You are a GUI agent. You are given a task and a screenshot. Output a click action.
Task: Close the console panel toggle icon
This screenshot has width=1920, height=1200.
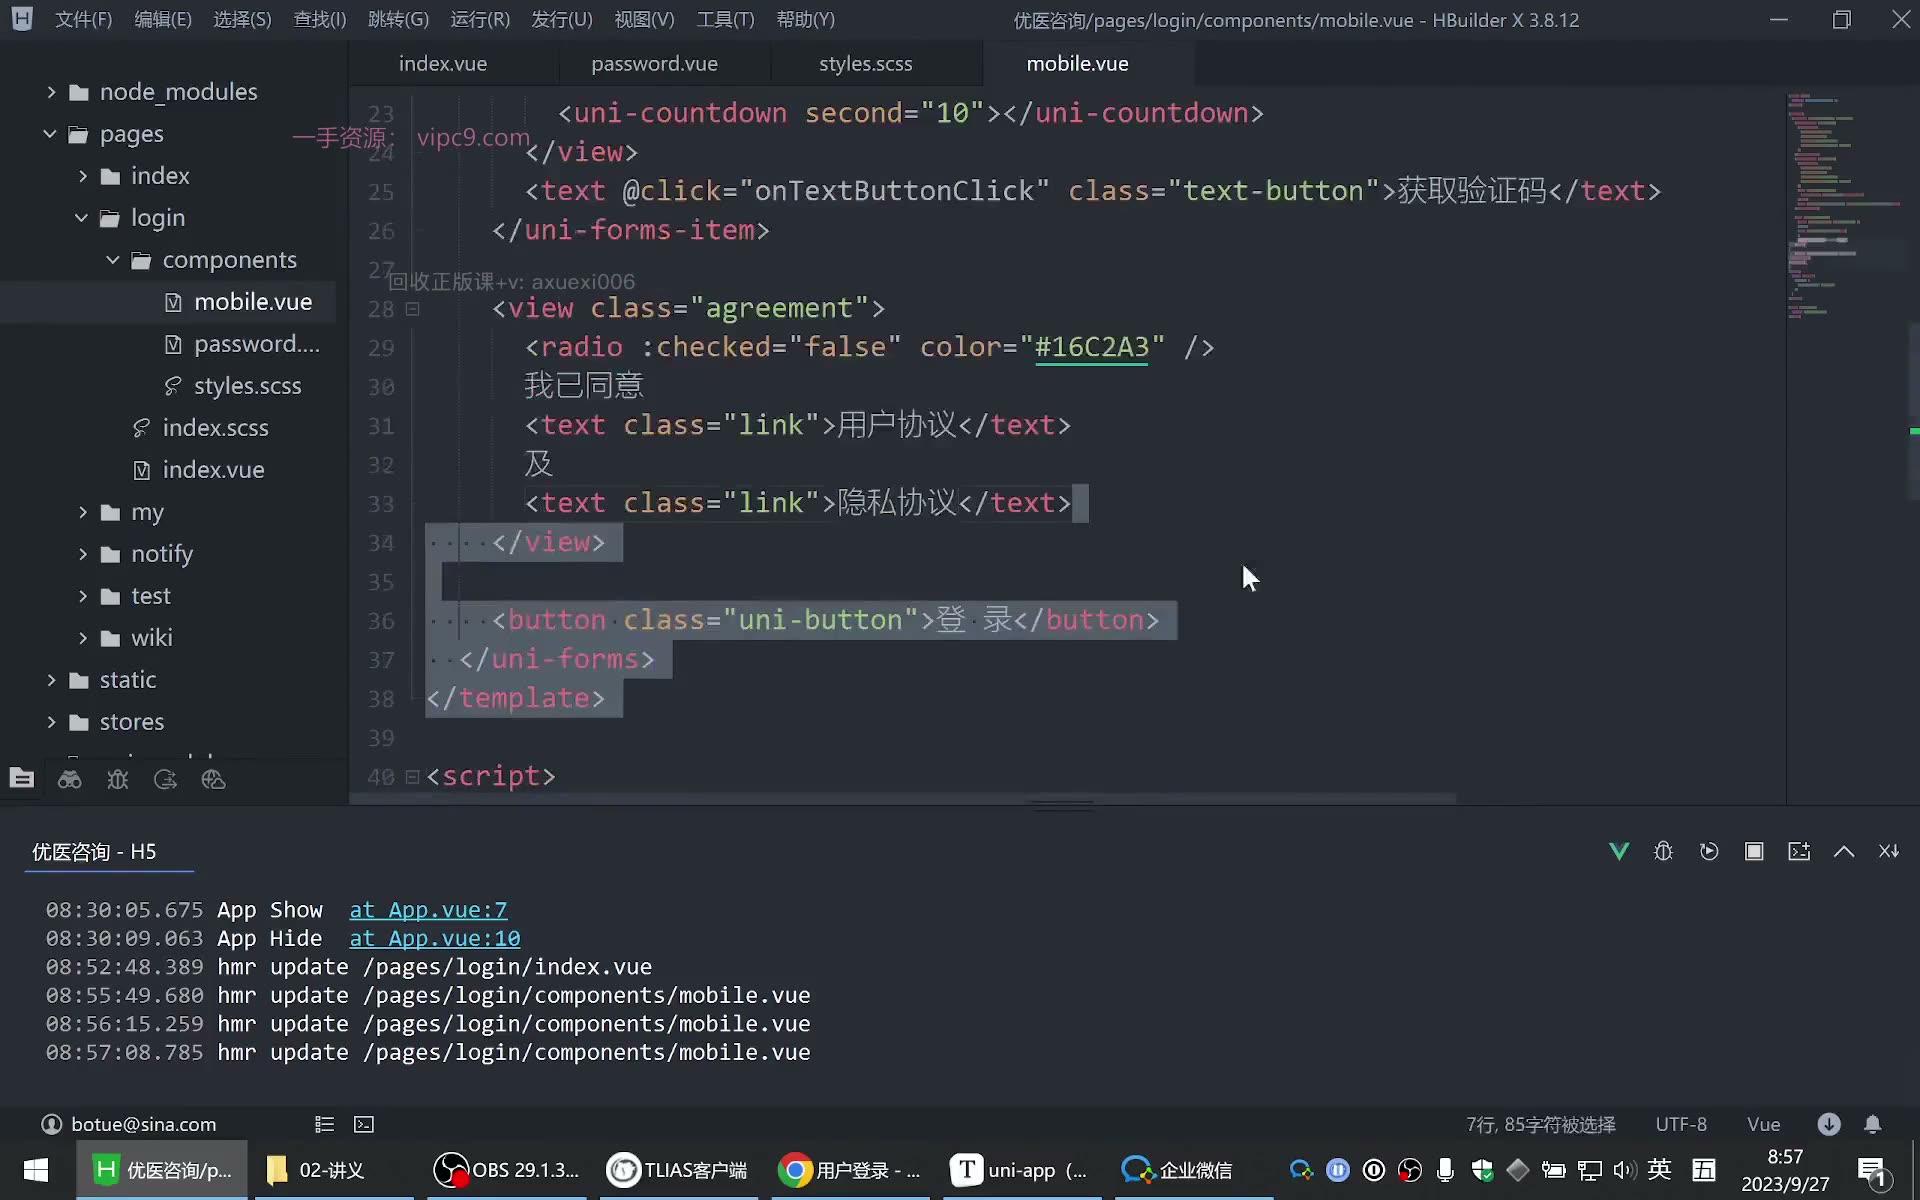click(x=1889, y=851)
